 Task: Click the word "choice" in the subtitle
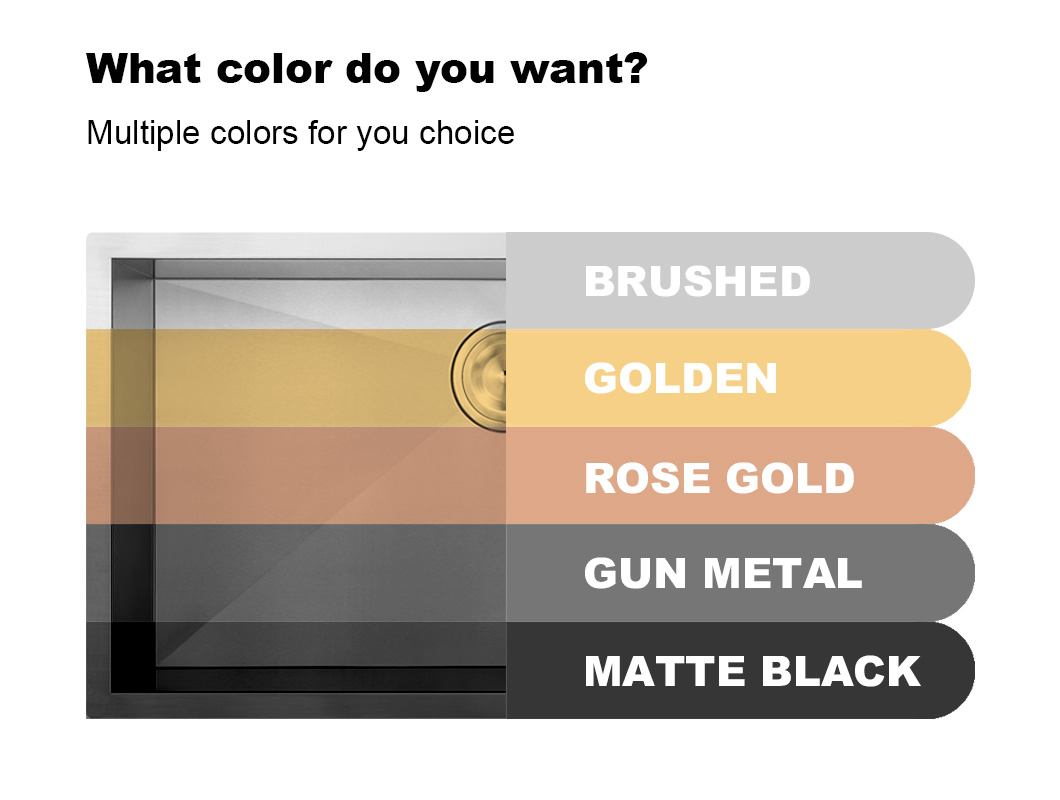tap(467, 132)
